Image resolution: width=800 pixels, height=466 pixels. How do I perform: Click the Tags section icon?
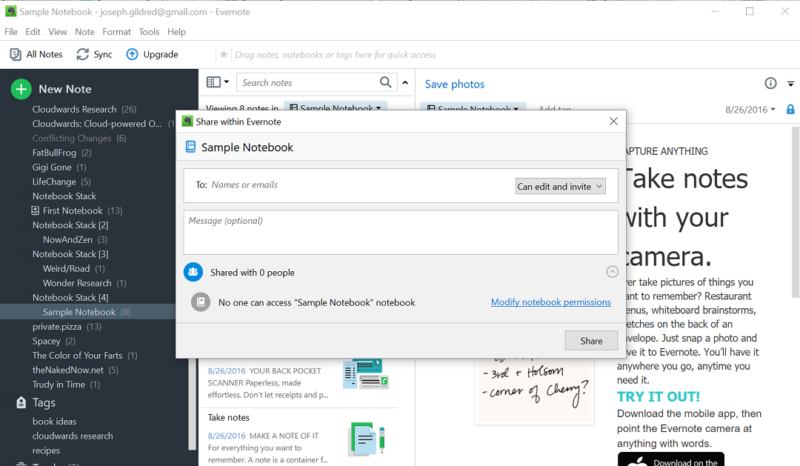click(21, 403)
